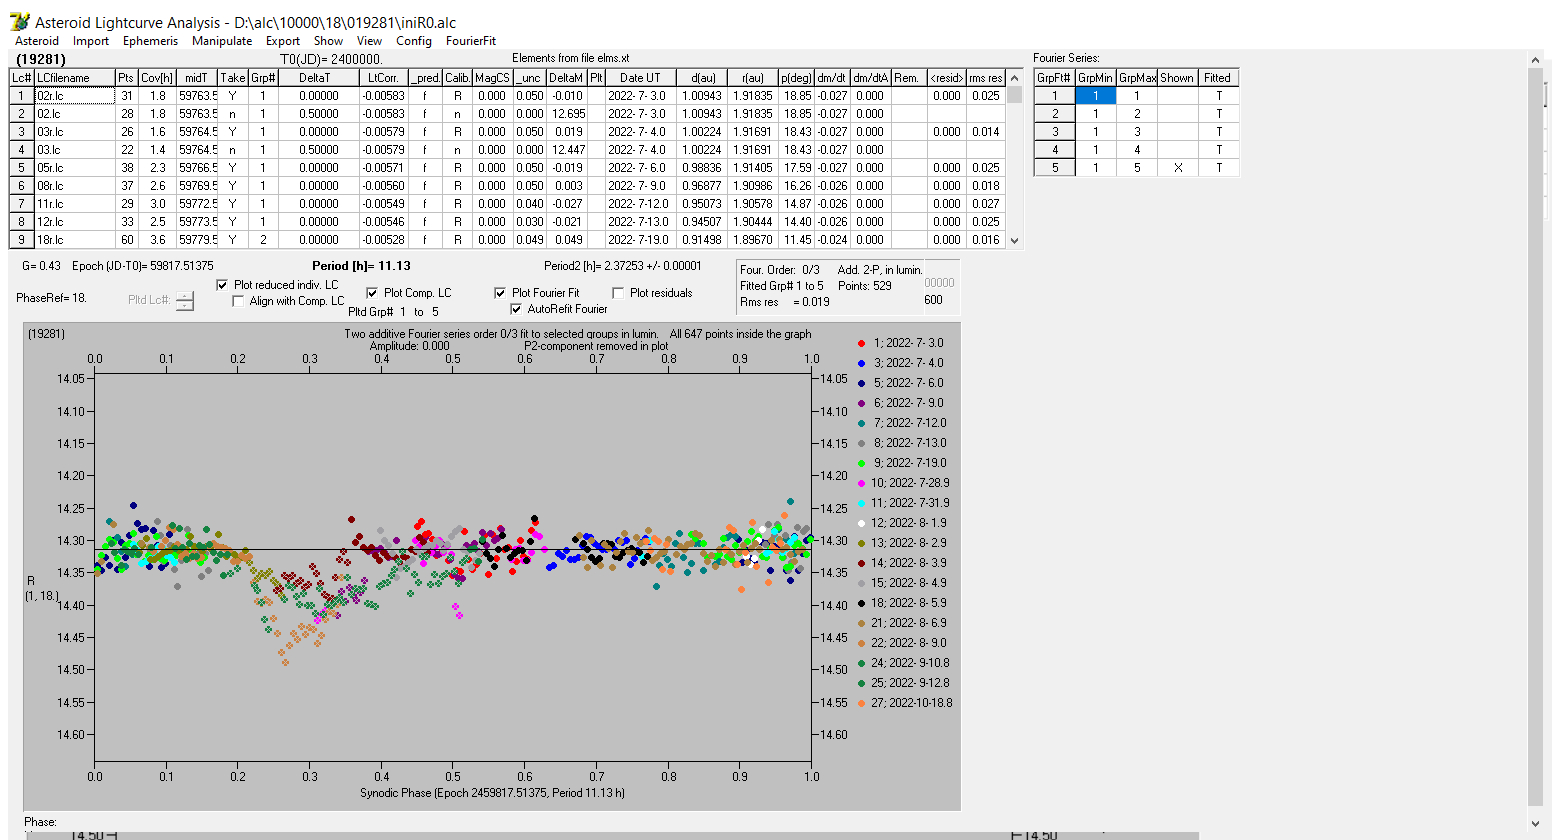The height and width of the screenshot is (840, 1552).
Task: Click the scroll down arrow at the window's right edge
Action: point(1536,823)
